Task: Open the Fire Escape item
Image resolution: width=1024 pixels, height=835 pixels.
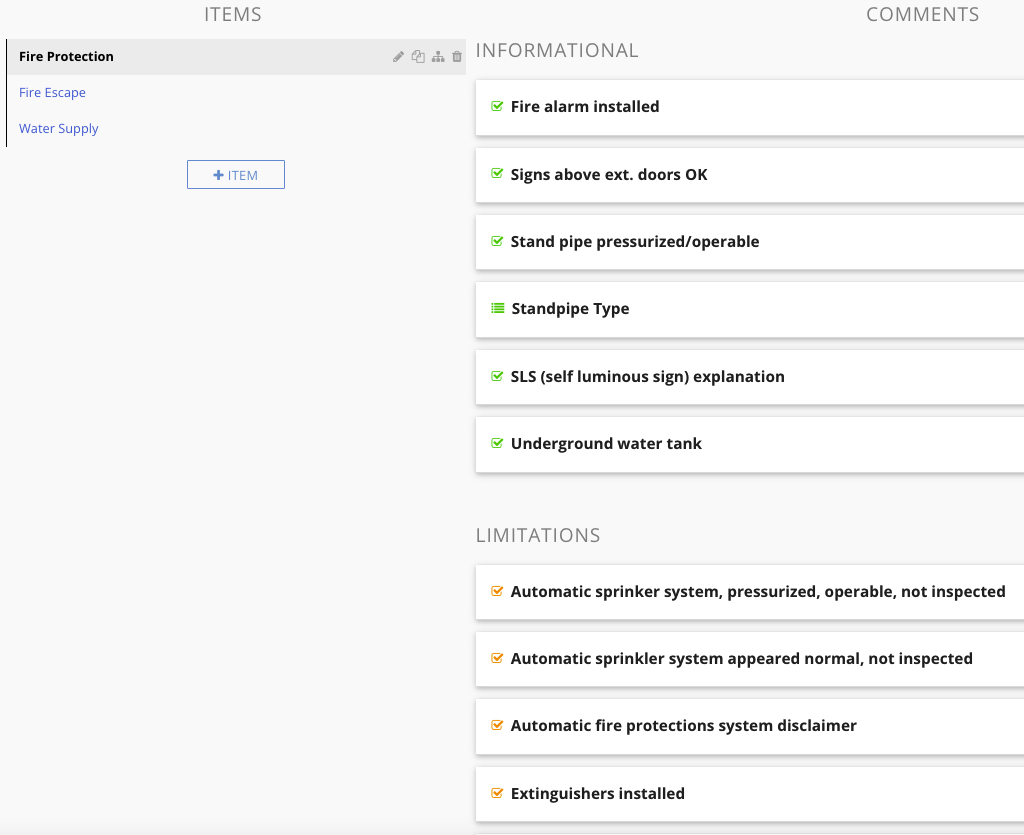Action: [x=52, y=93]
